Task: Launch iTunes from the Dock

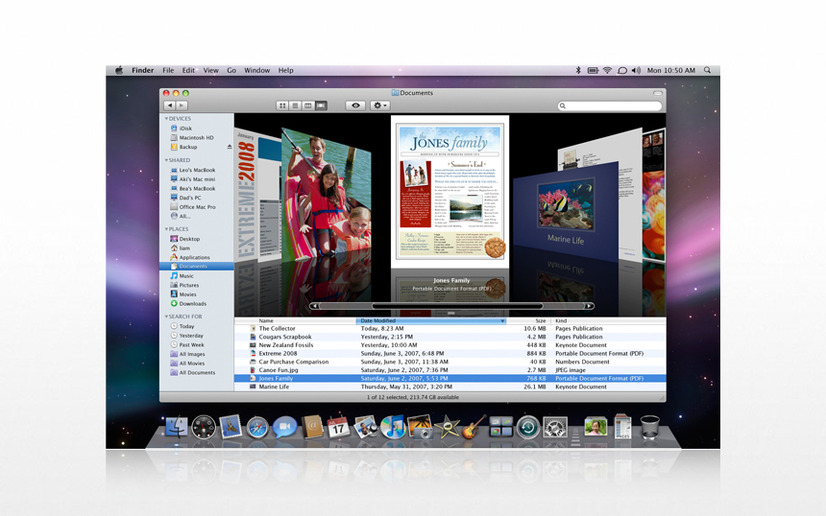Action: pyautogui.click(x=393, y=427)
